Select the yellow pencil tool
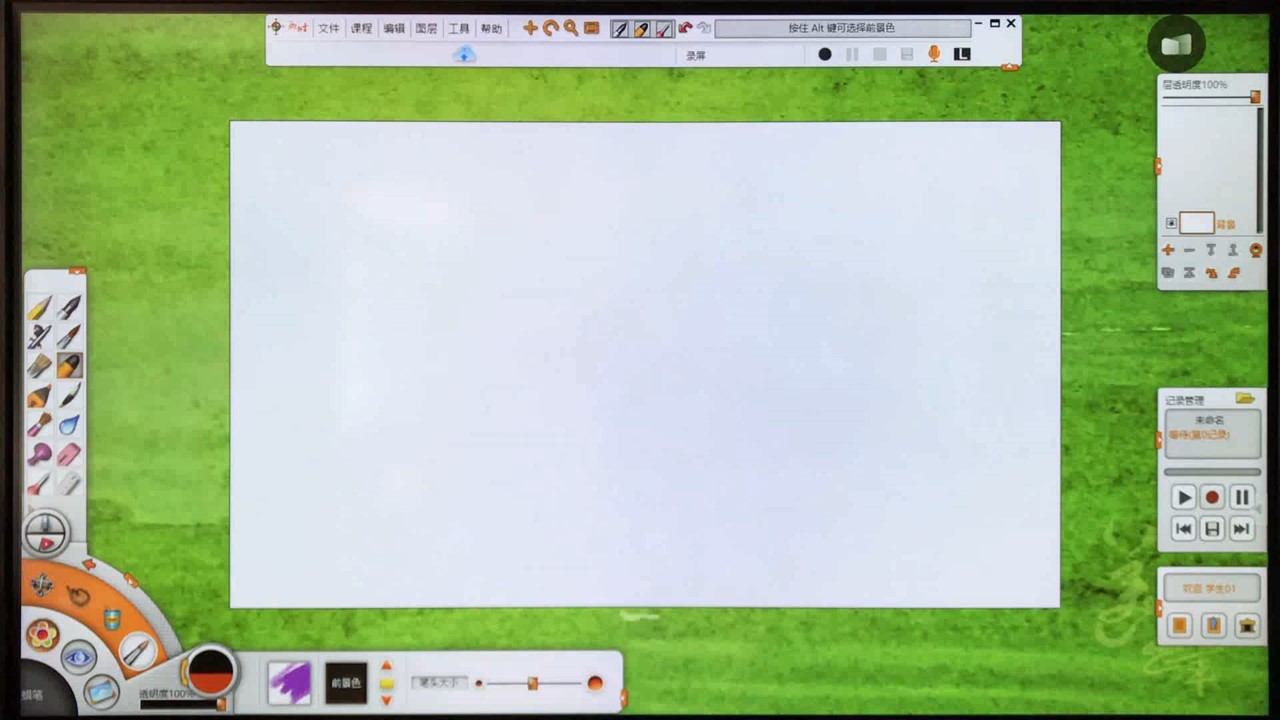This screenshot has width=1280, height=720. (39, 307)
